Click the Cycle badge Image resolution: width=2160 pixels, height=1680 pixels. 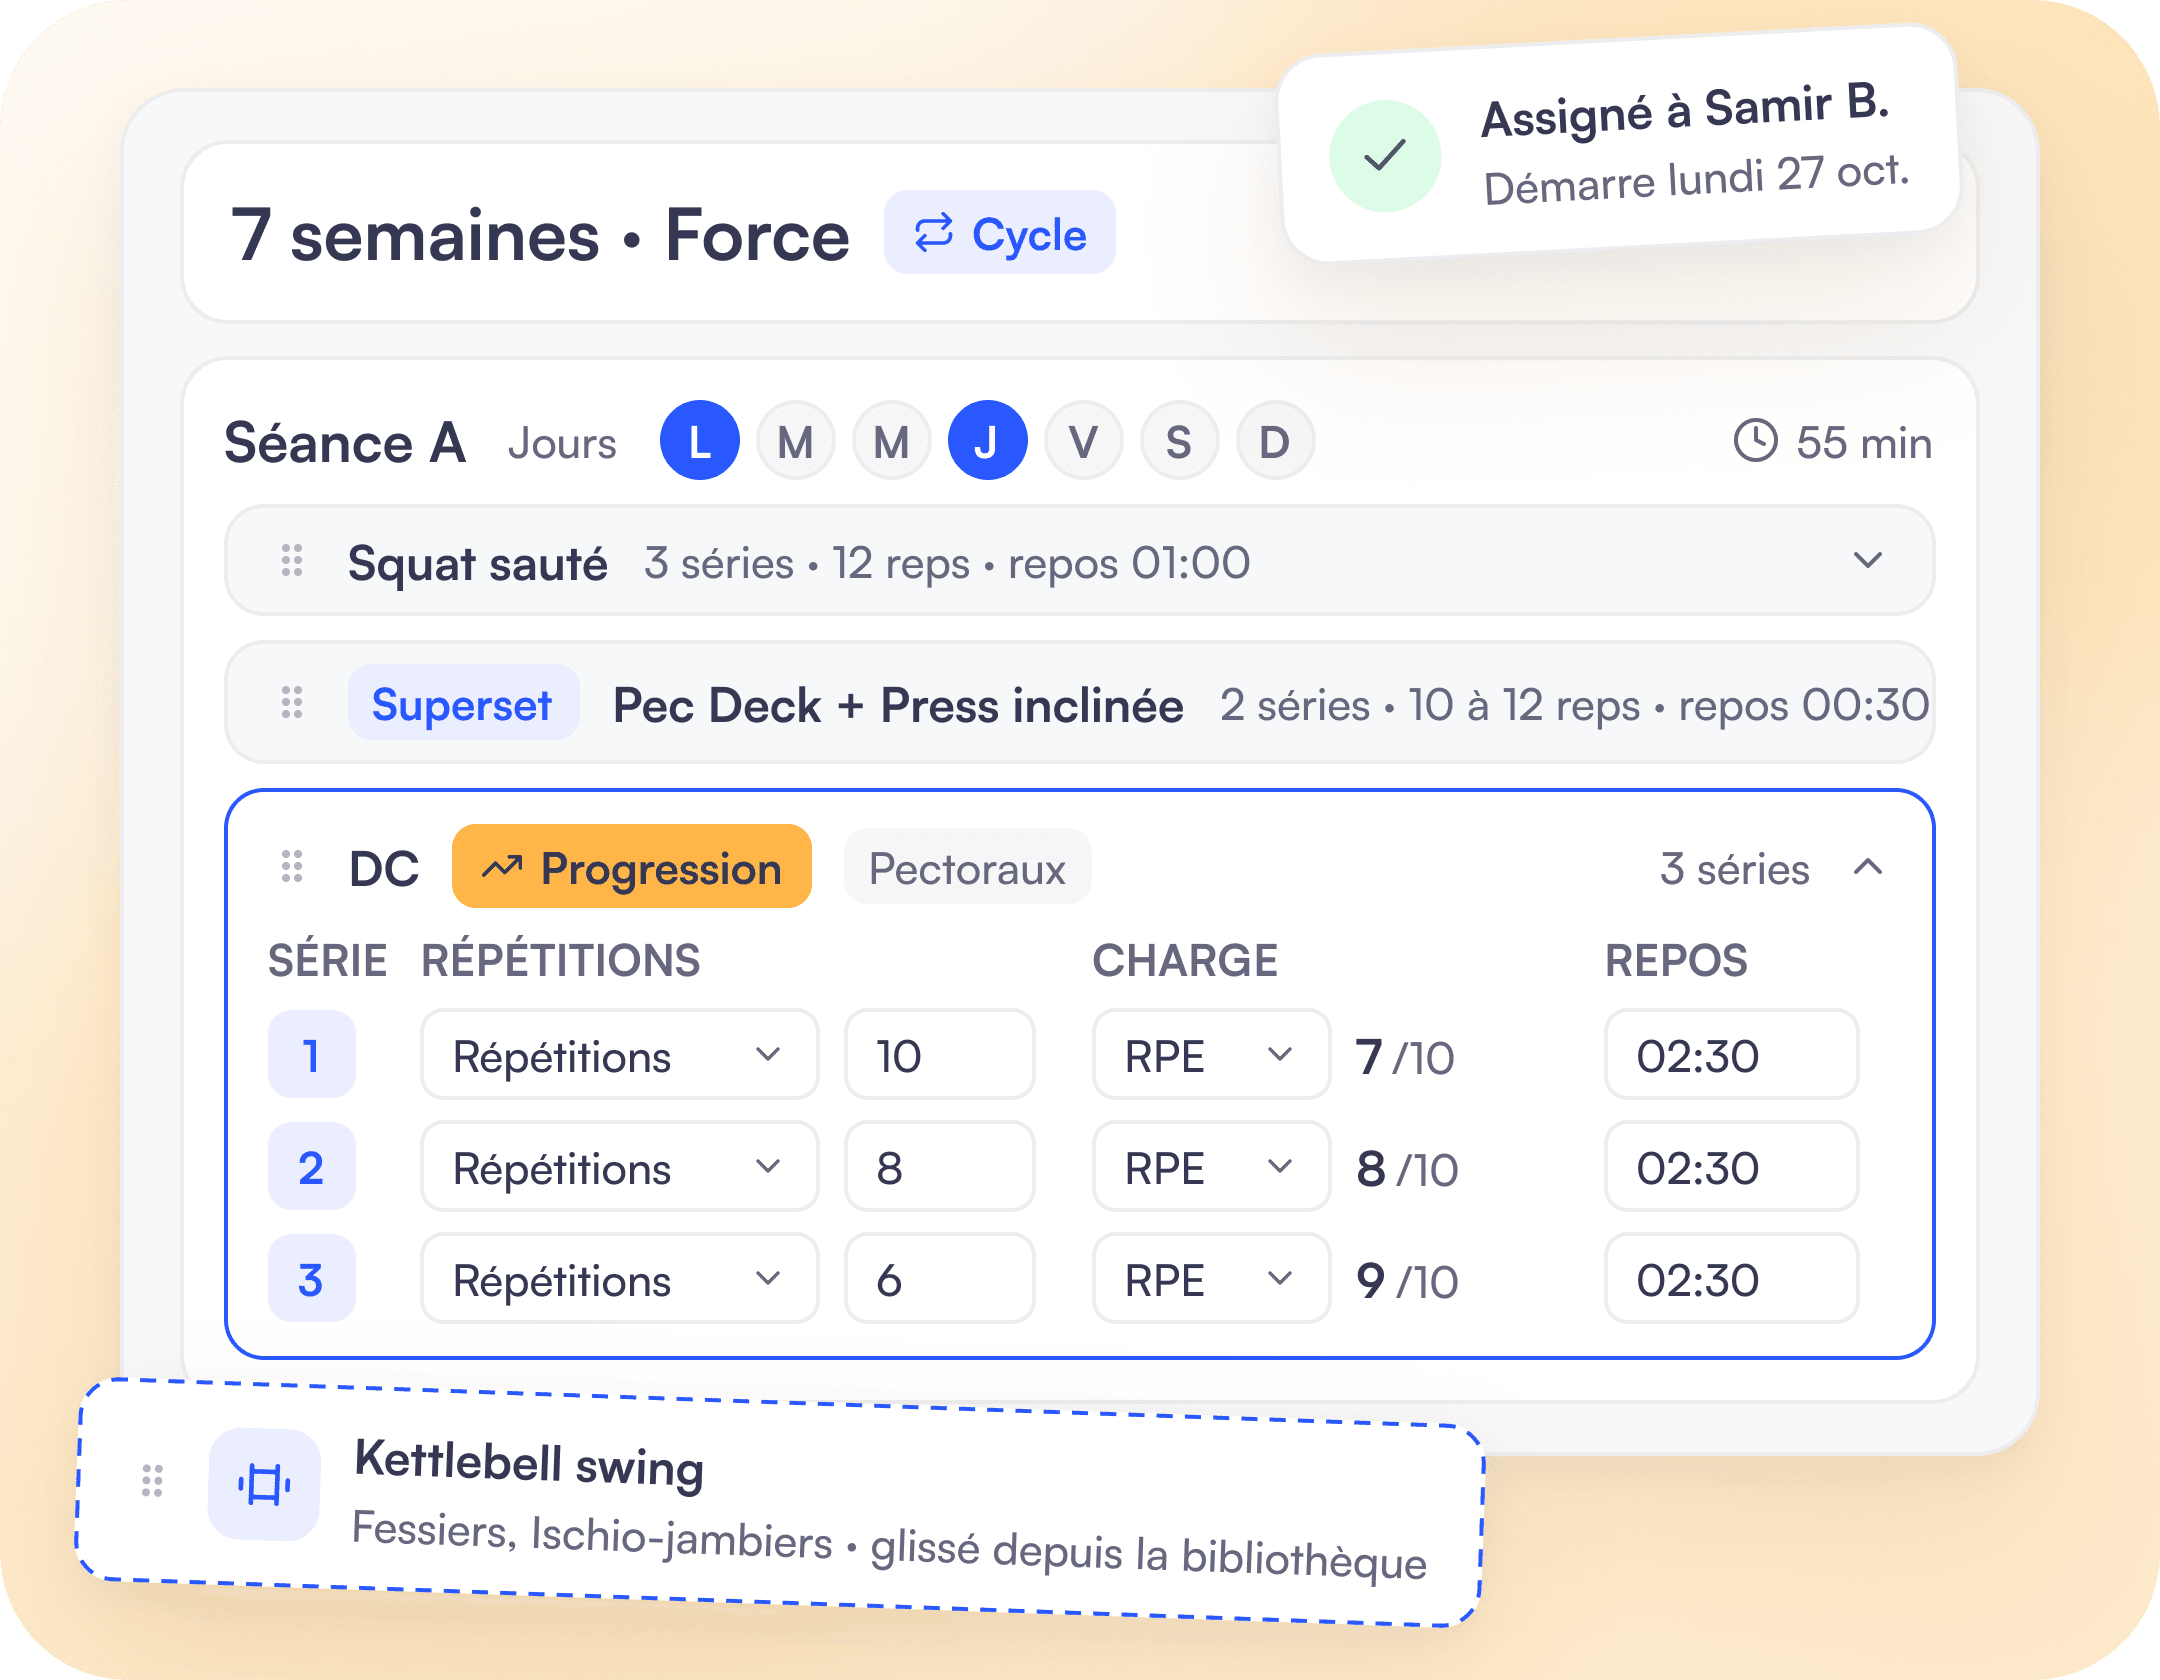coord(999,233)
